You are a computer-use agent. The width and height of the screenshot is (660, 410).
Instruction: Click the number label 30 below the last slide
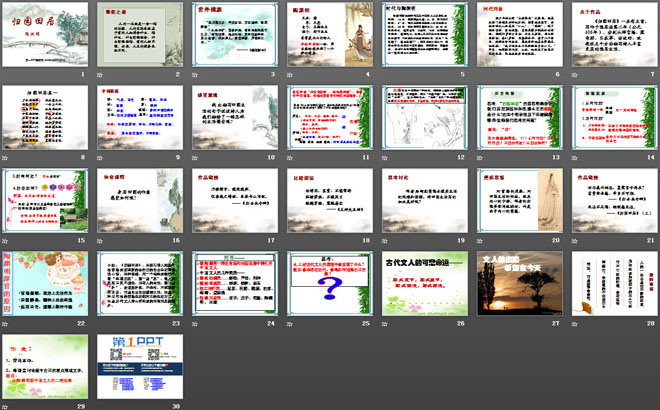(176, 406)
